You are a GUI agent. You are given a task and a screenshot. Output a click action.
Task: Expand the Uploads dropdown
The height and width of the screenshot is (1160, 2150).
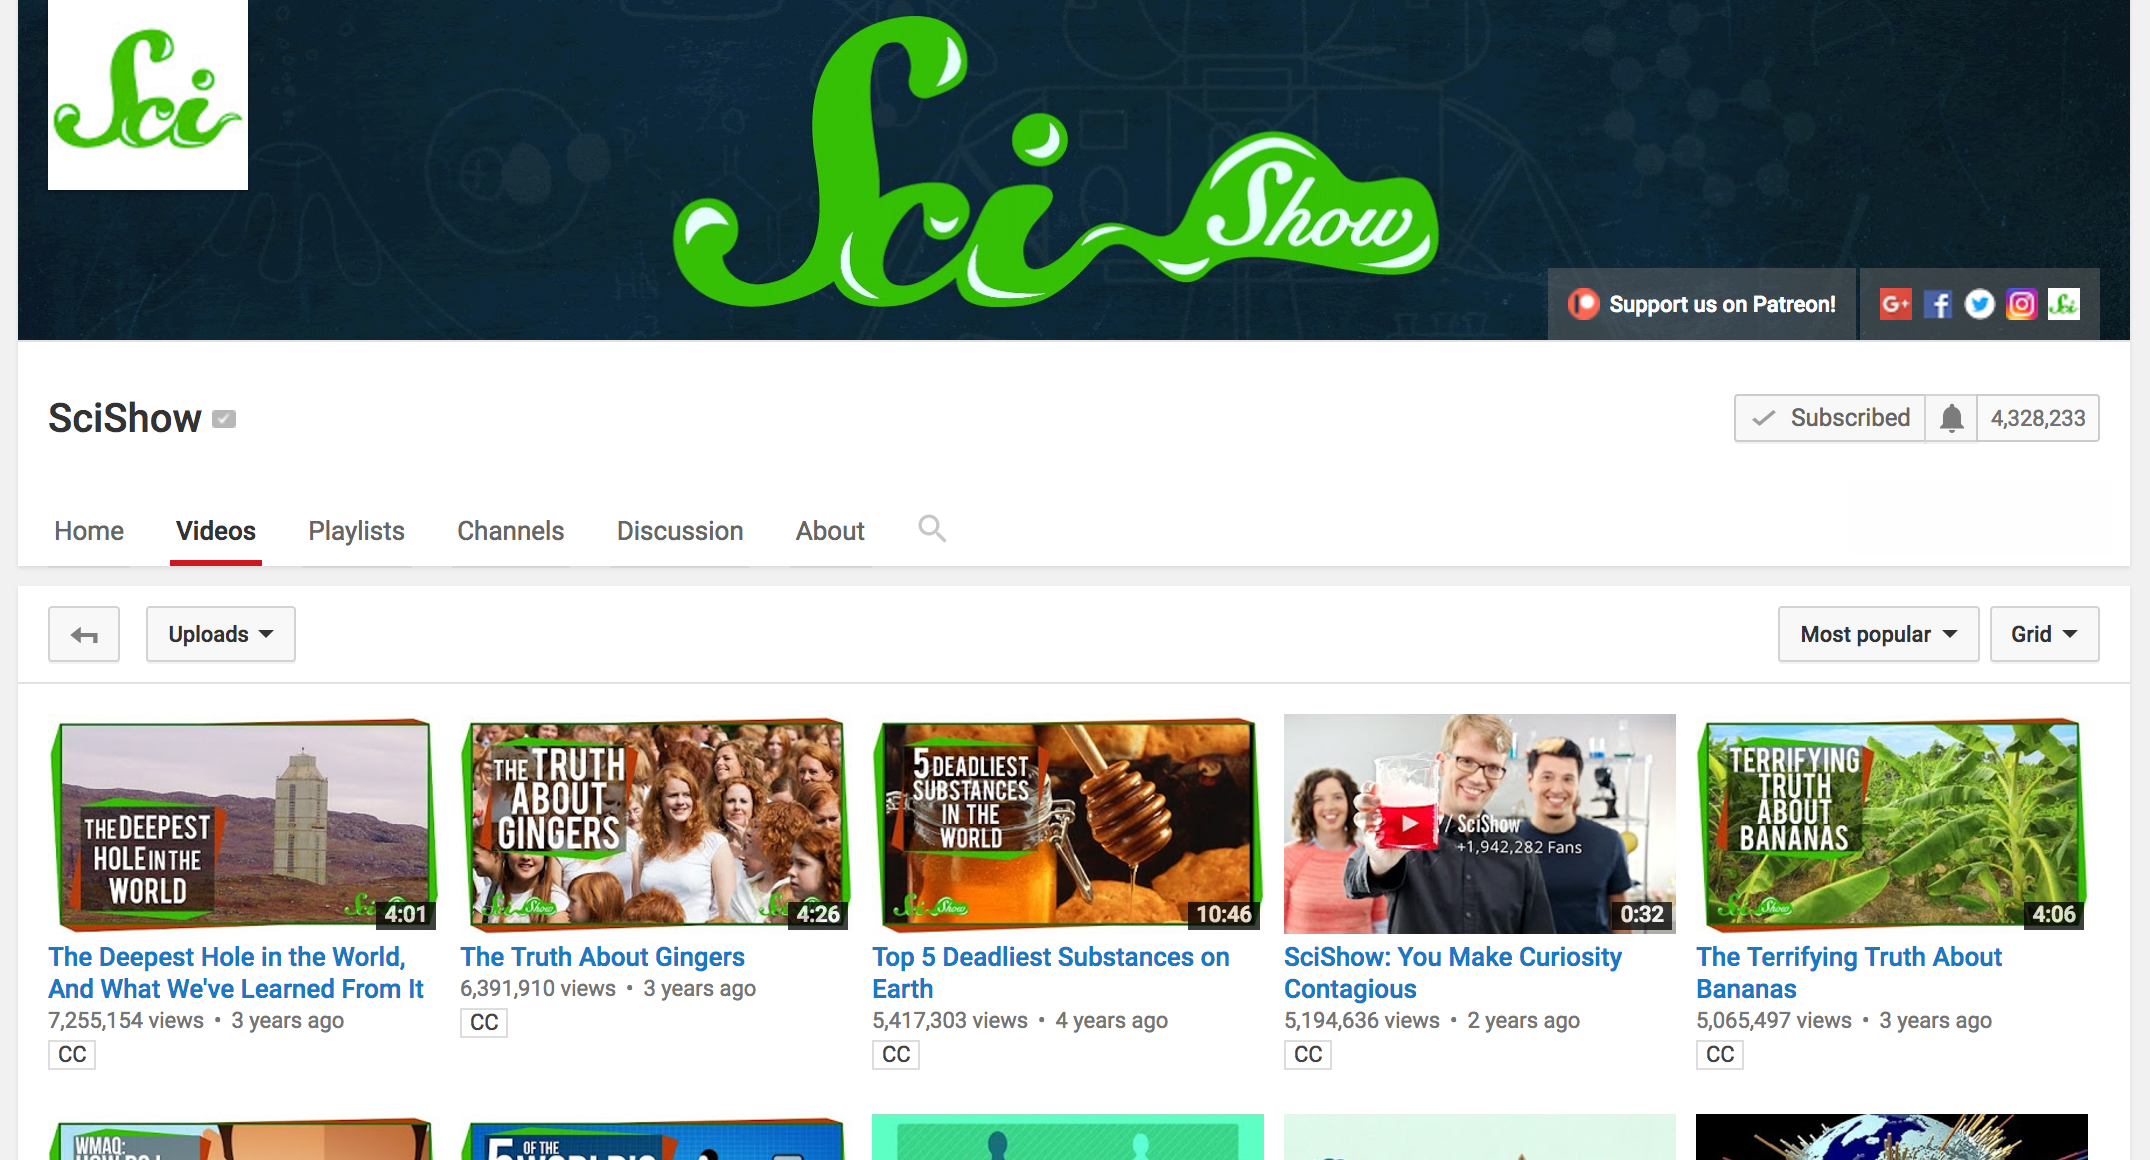[220, 634]
